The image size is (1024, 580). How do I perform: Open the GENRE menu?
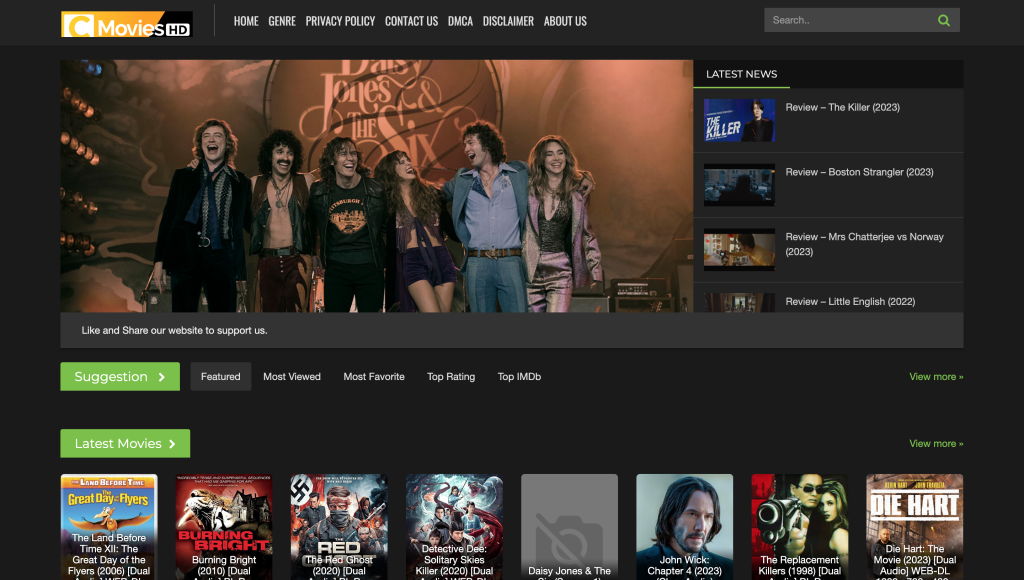pyautogui.click(x=282, y=21)
